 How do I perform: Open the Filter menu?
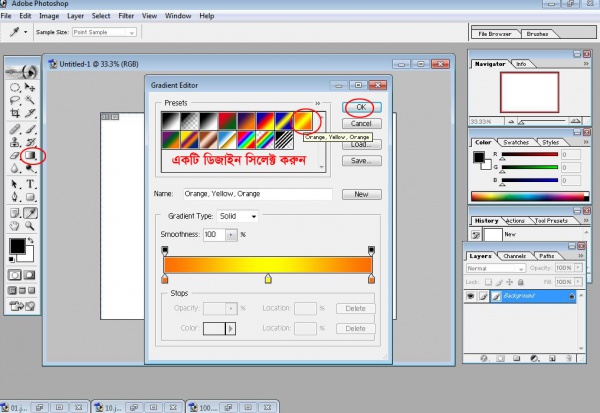coord(126,16)
